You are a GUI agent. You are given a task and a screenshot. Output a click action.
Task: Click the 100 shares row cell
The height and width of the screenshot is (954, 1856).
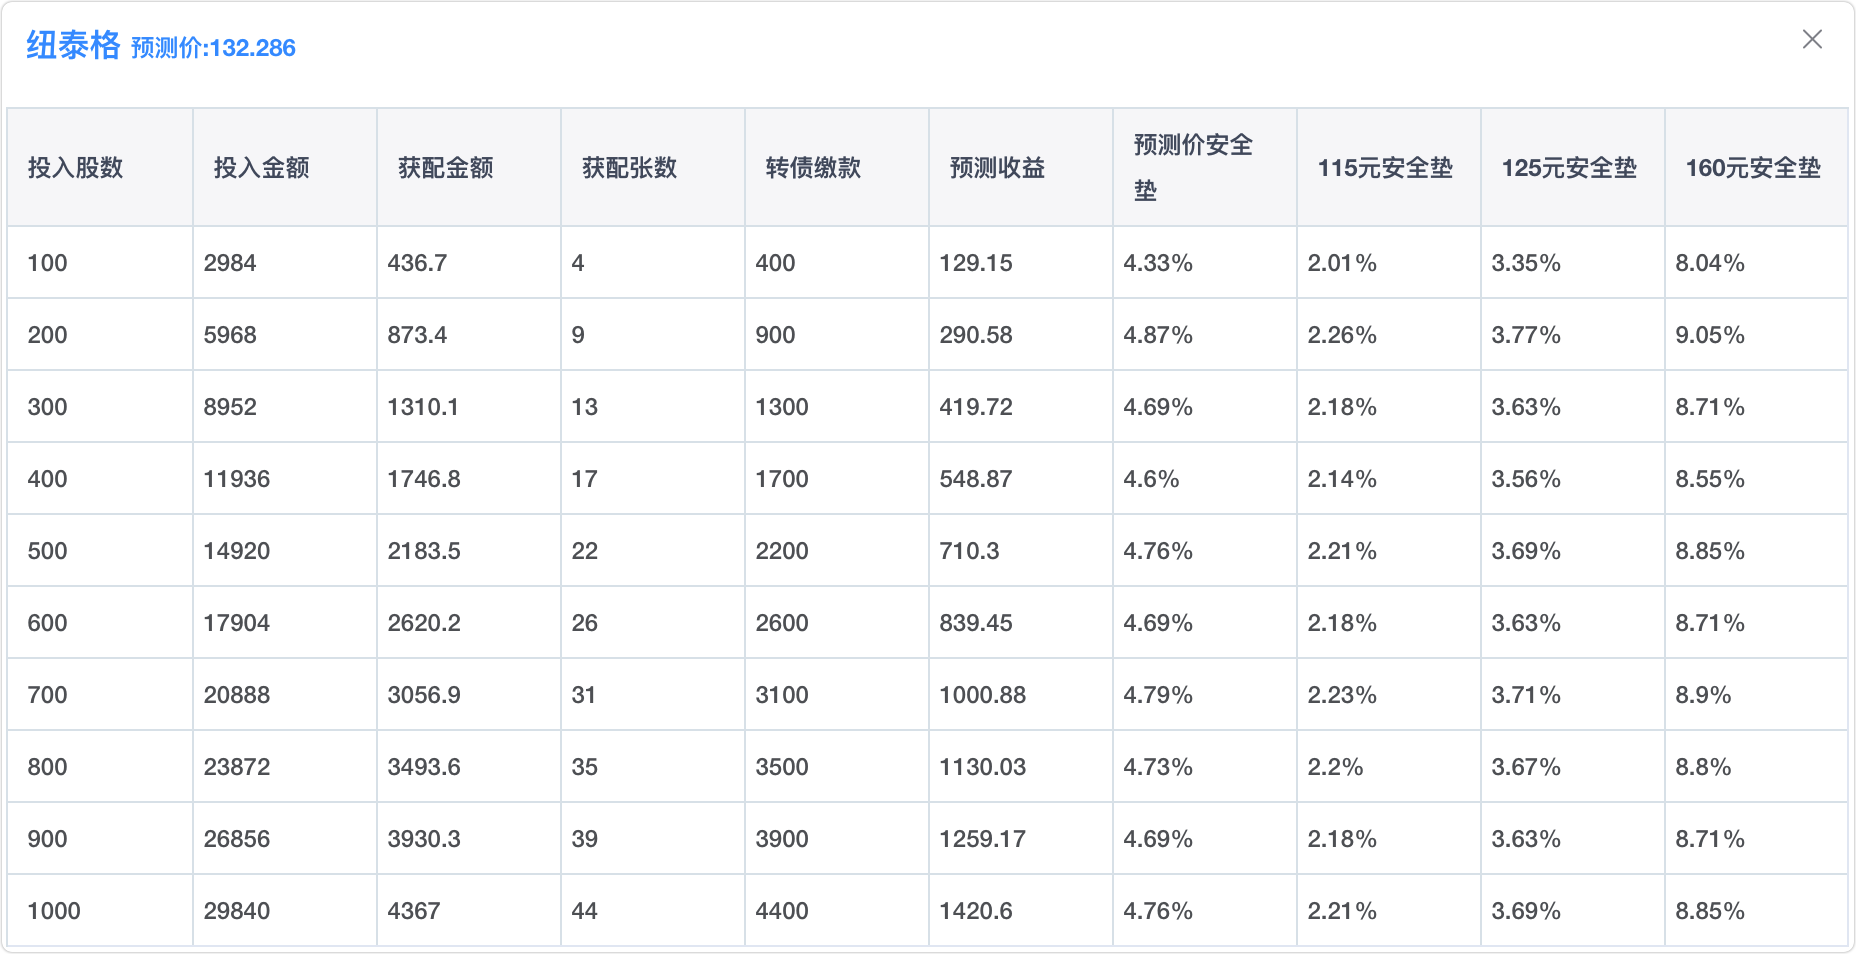pyautogui.click(x=47, y=263)
